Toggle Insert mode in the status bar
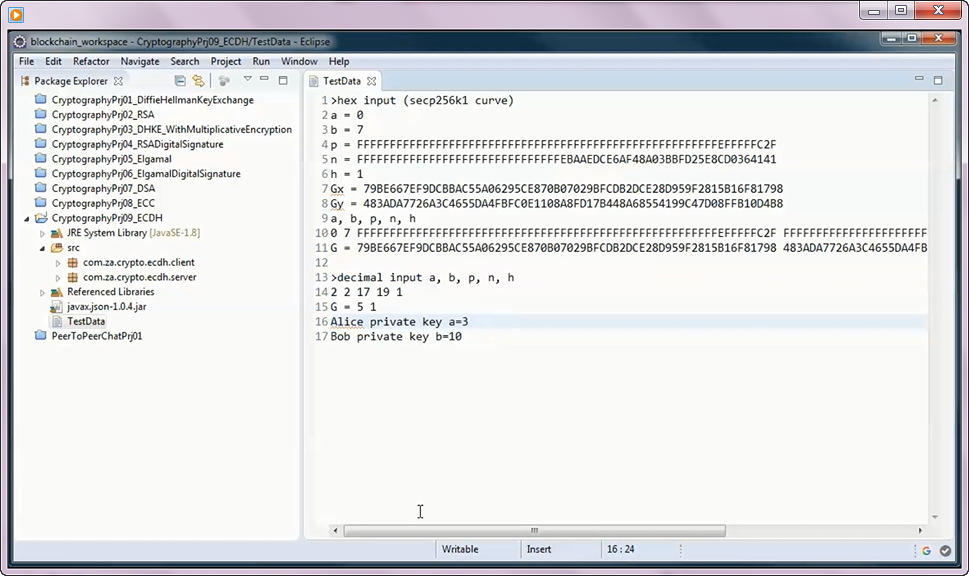Screen dimensions: 969x576 [x=537, y=549]
